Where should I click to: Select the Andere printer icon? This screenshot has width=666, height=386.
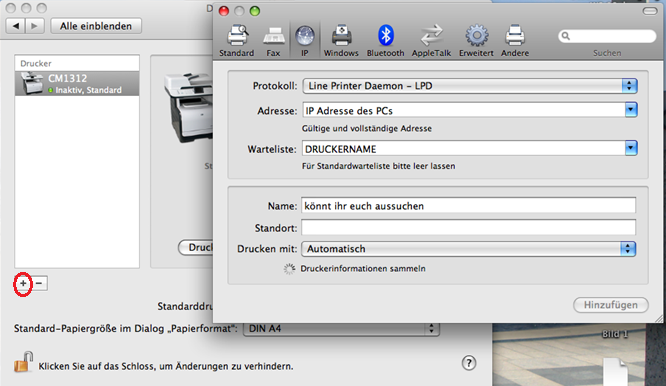click(x=515, y=41)
